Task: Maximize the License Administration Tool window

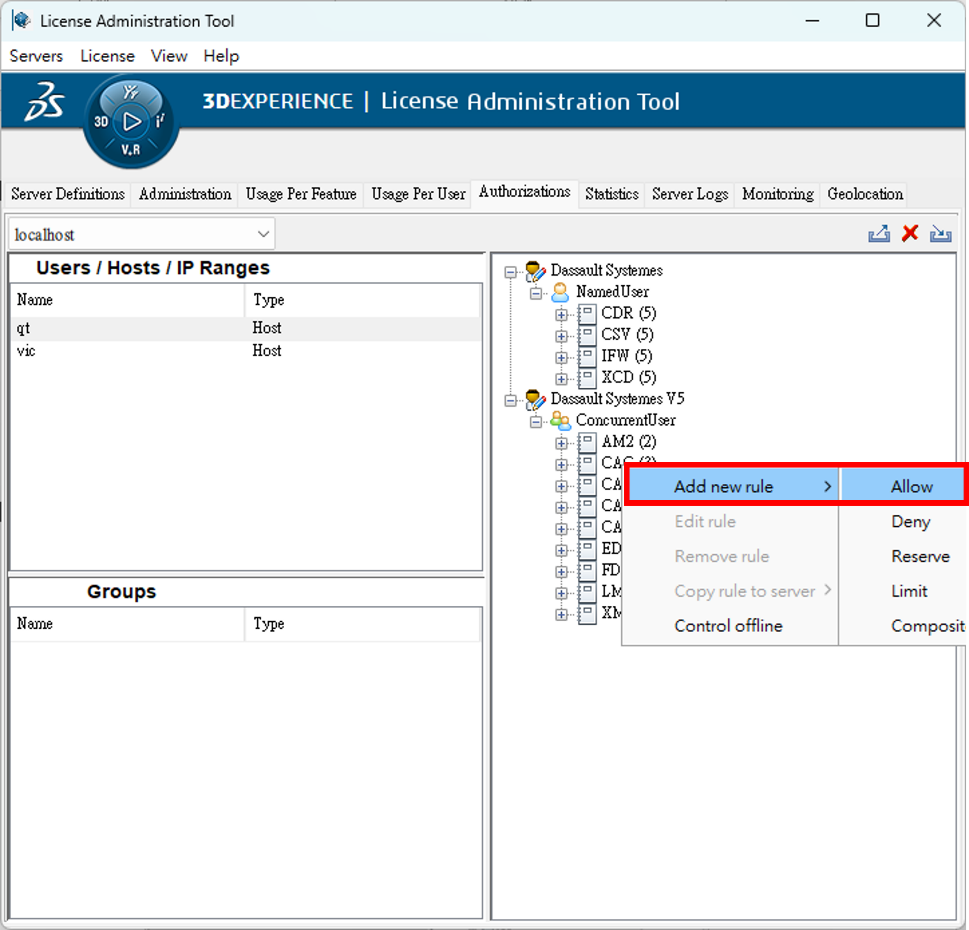Action: 872,20
